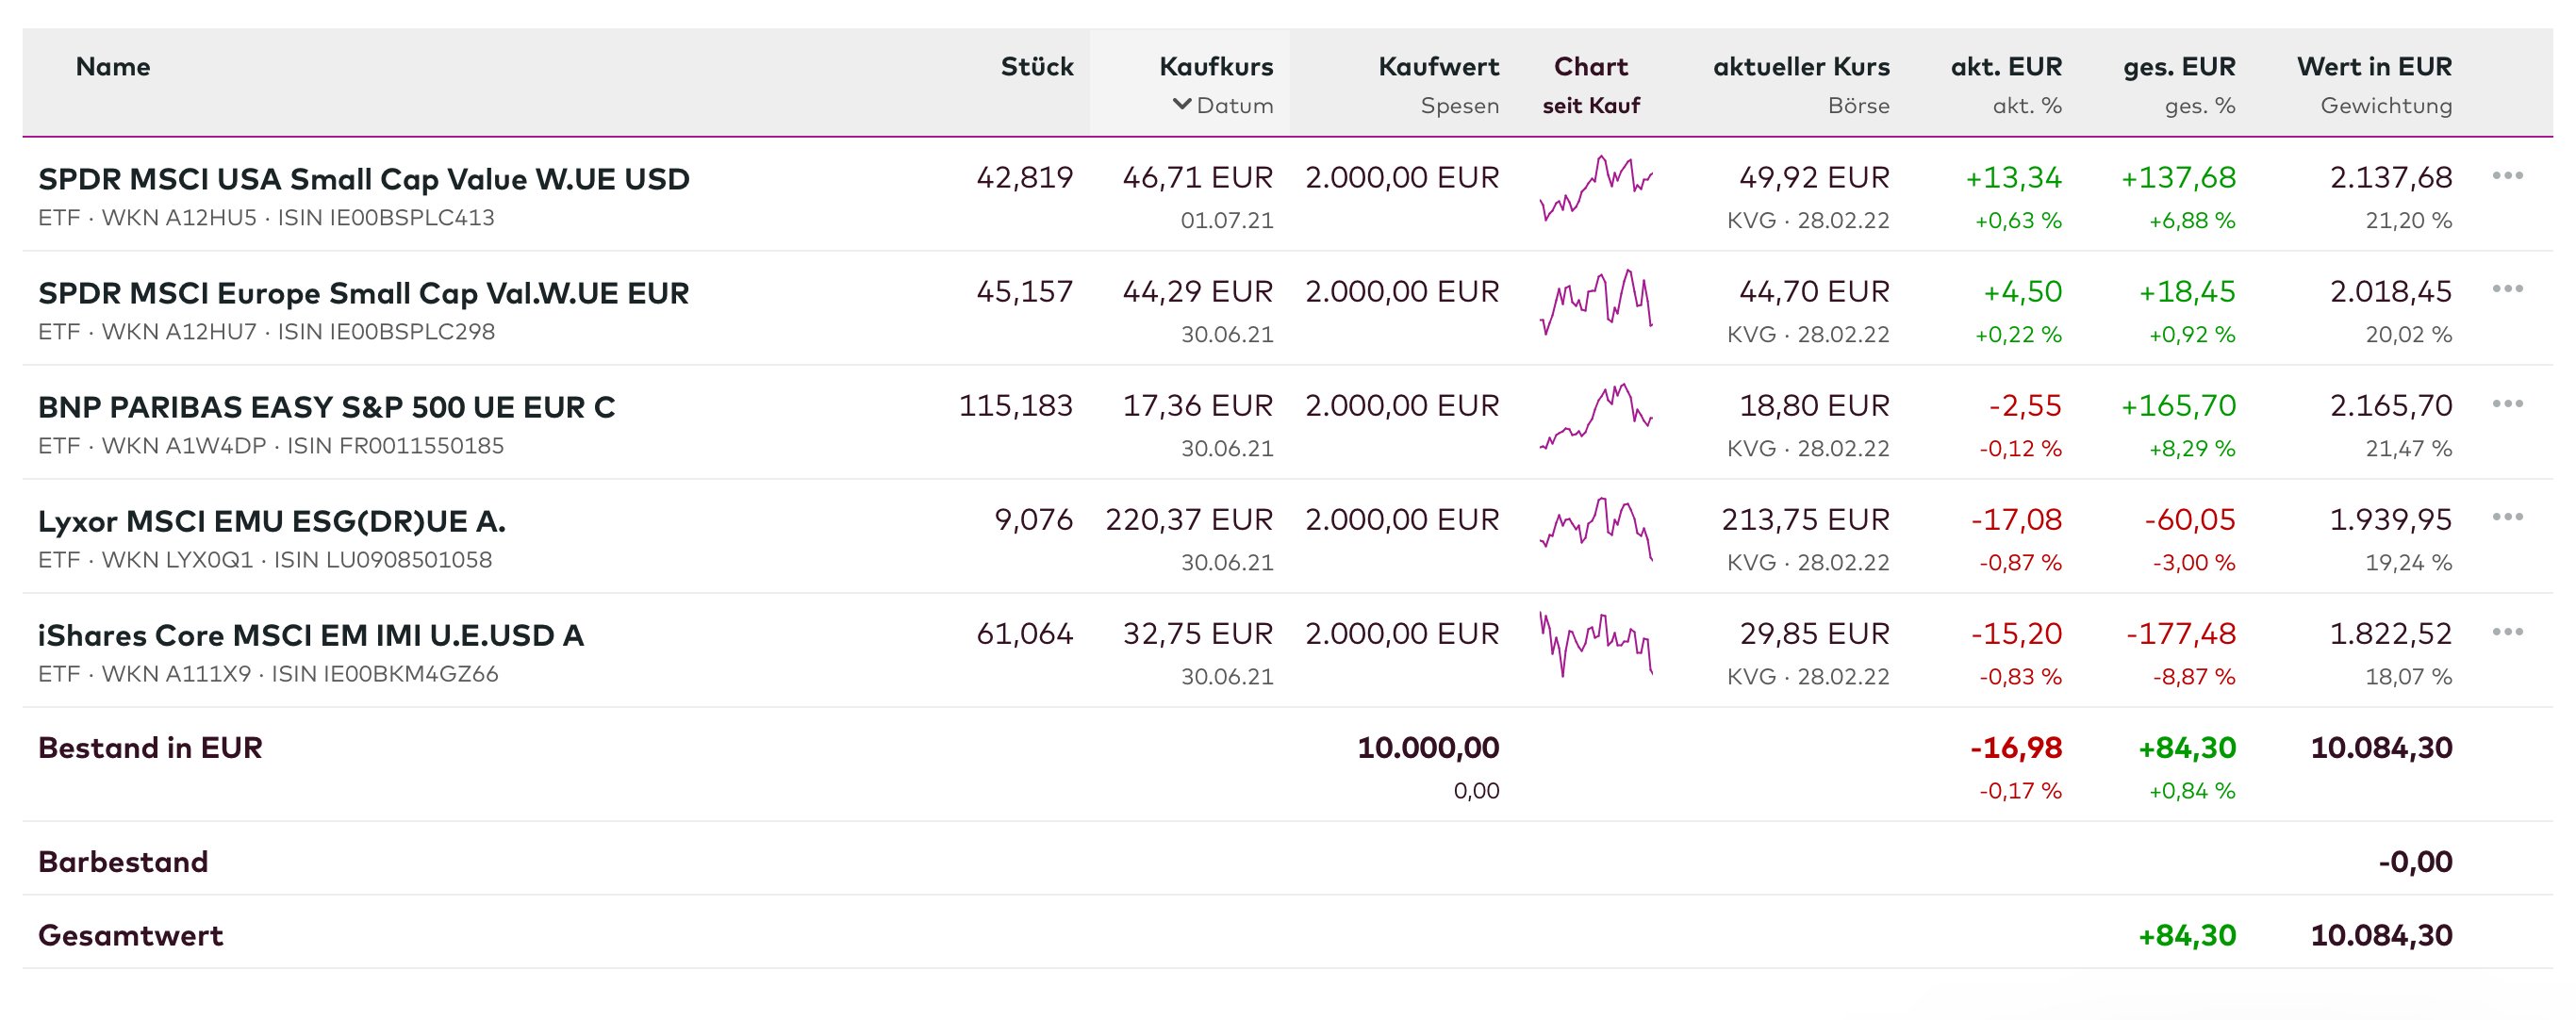
Task: Open three-dot menu for SPDR MSCI USA row
Action: point(2507,176)
